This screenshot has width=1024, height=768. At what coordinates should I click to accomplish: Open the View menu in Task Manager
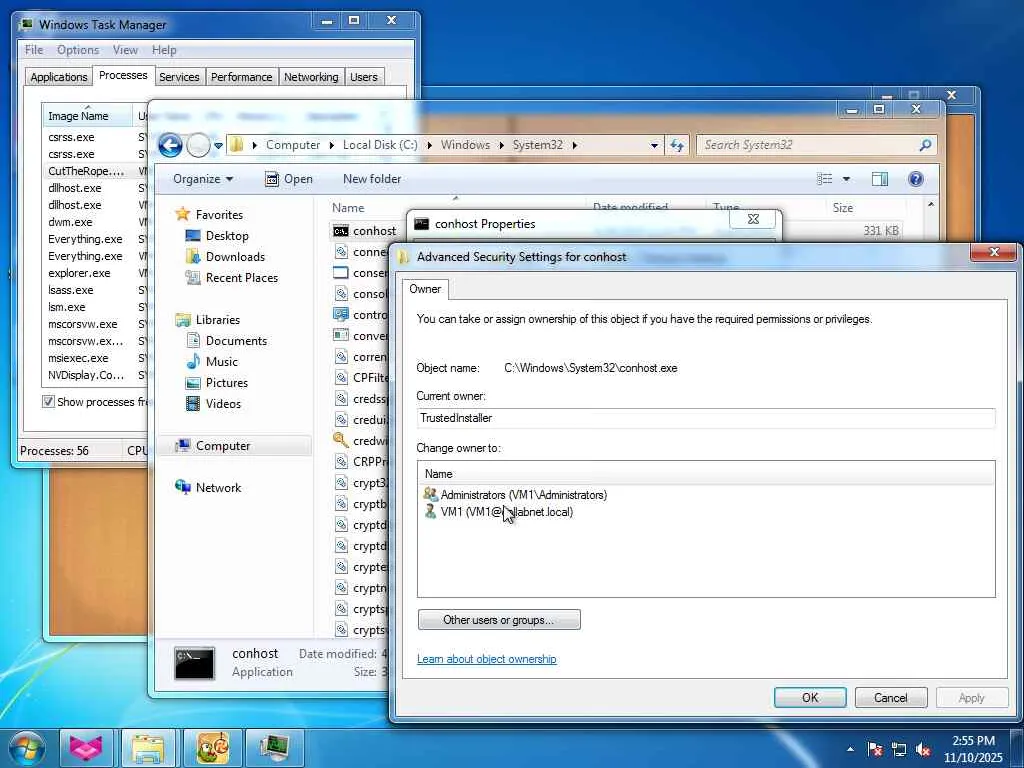(x=125, y=50)
